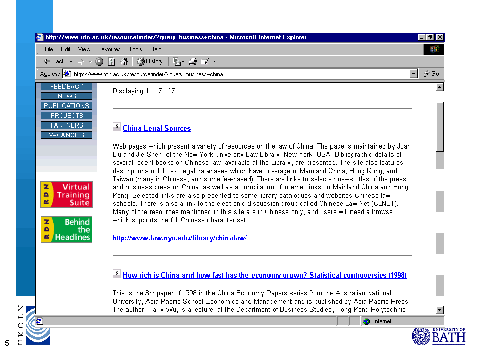The image size is (480, 360).
Task: Click the Refresh page icon
Action: click(112, 61)
